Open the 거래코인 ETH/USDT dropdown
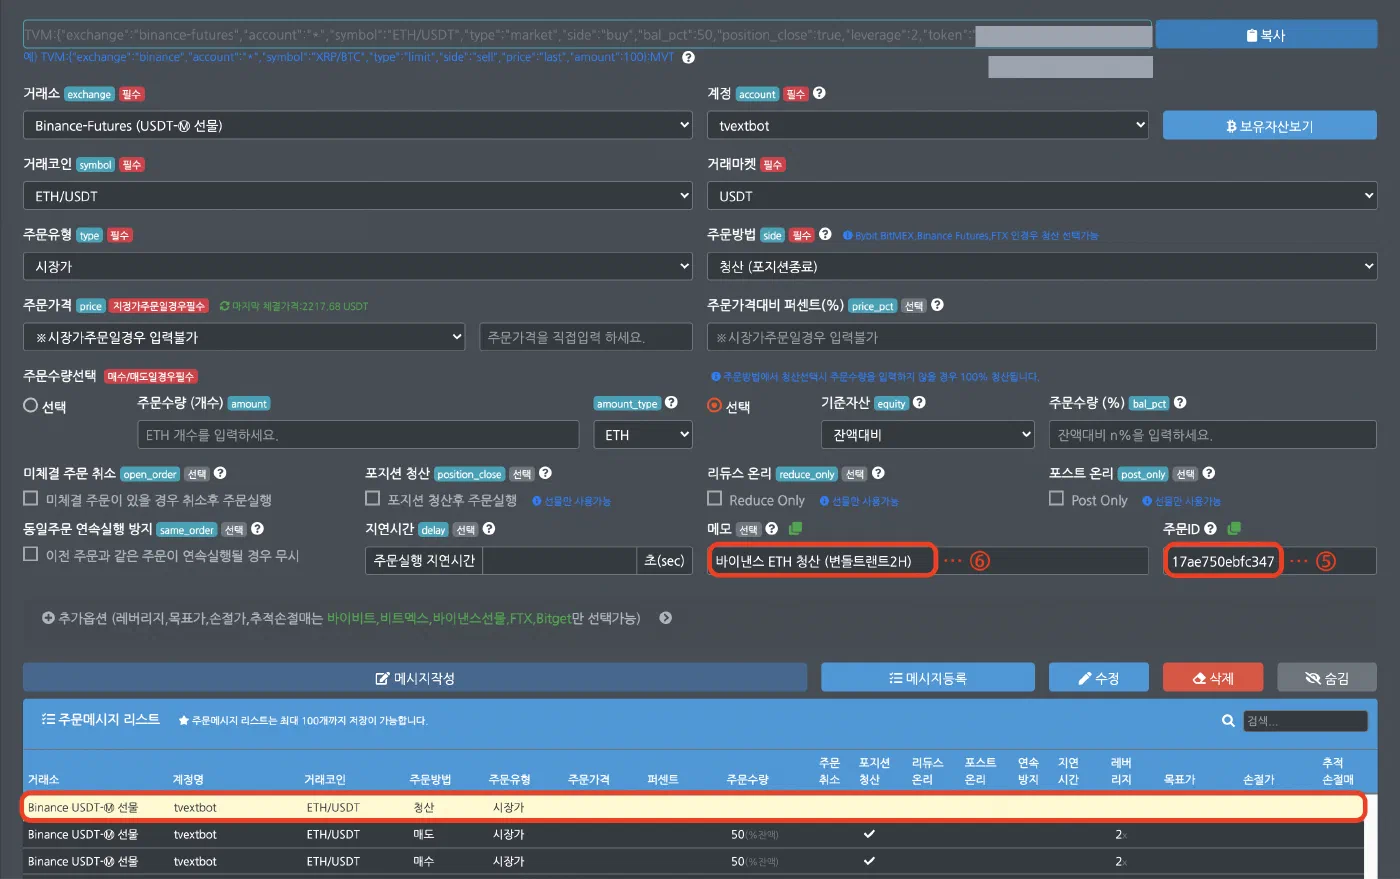The width and height of the screenshot is (1400, 879). [x=358, y=196]
